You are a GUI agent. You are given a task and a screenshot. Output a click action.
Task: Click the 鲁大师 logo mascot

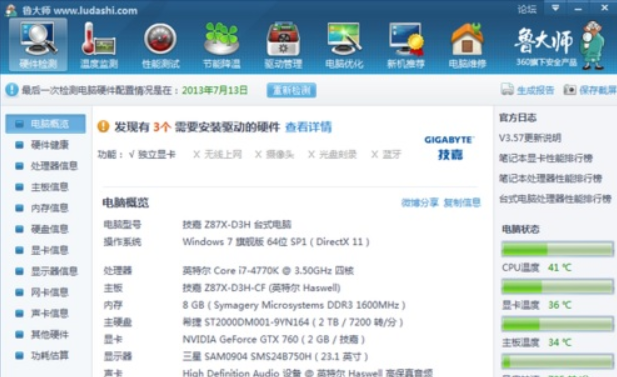pyautogui.click(x=593, y=45)
